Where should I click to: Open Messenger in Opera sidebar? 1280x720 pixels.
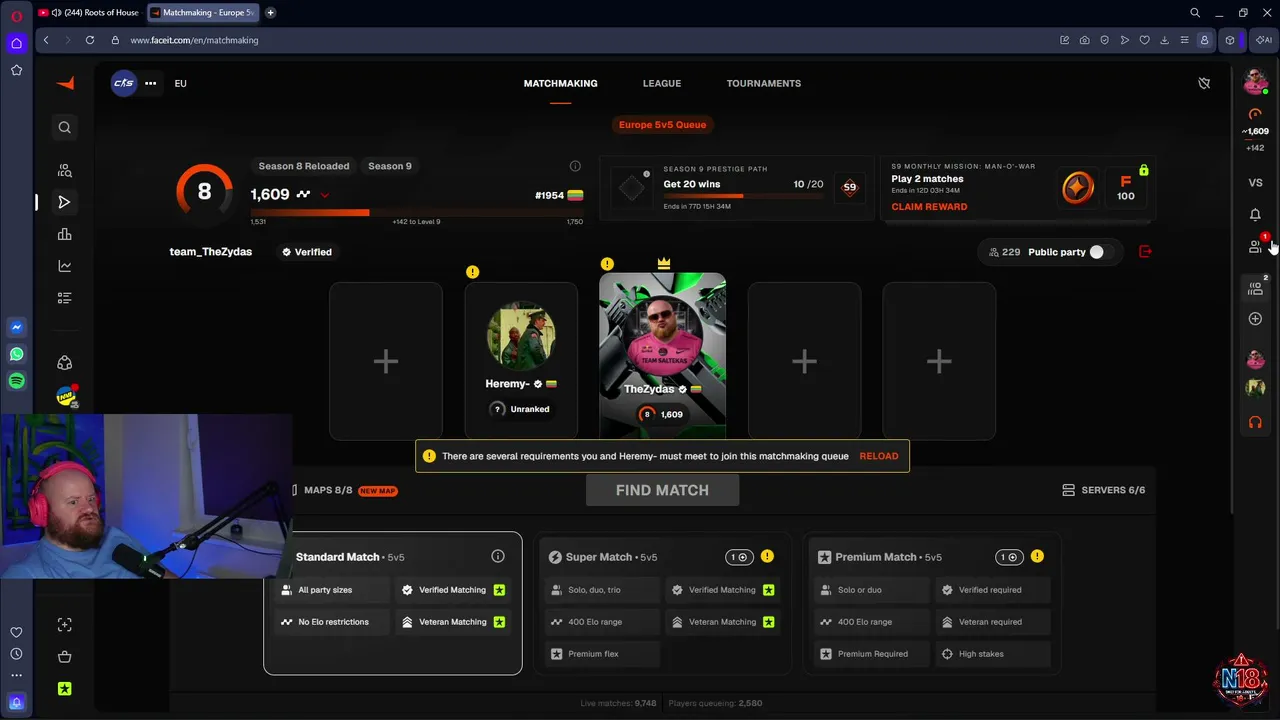tap(16, 327)
